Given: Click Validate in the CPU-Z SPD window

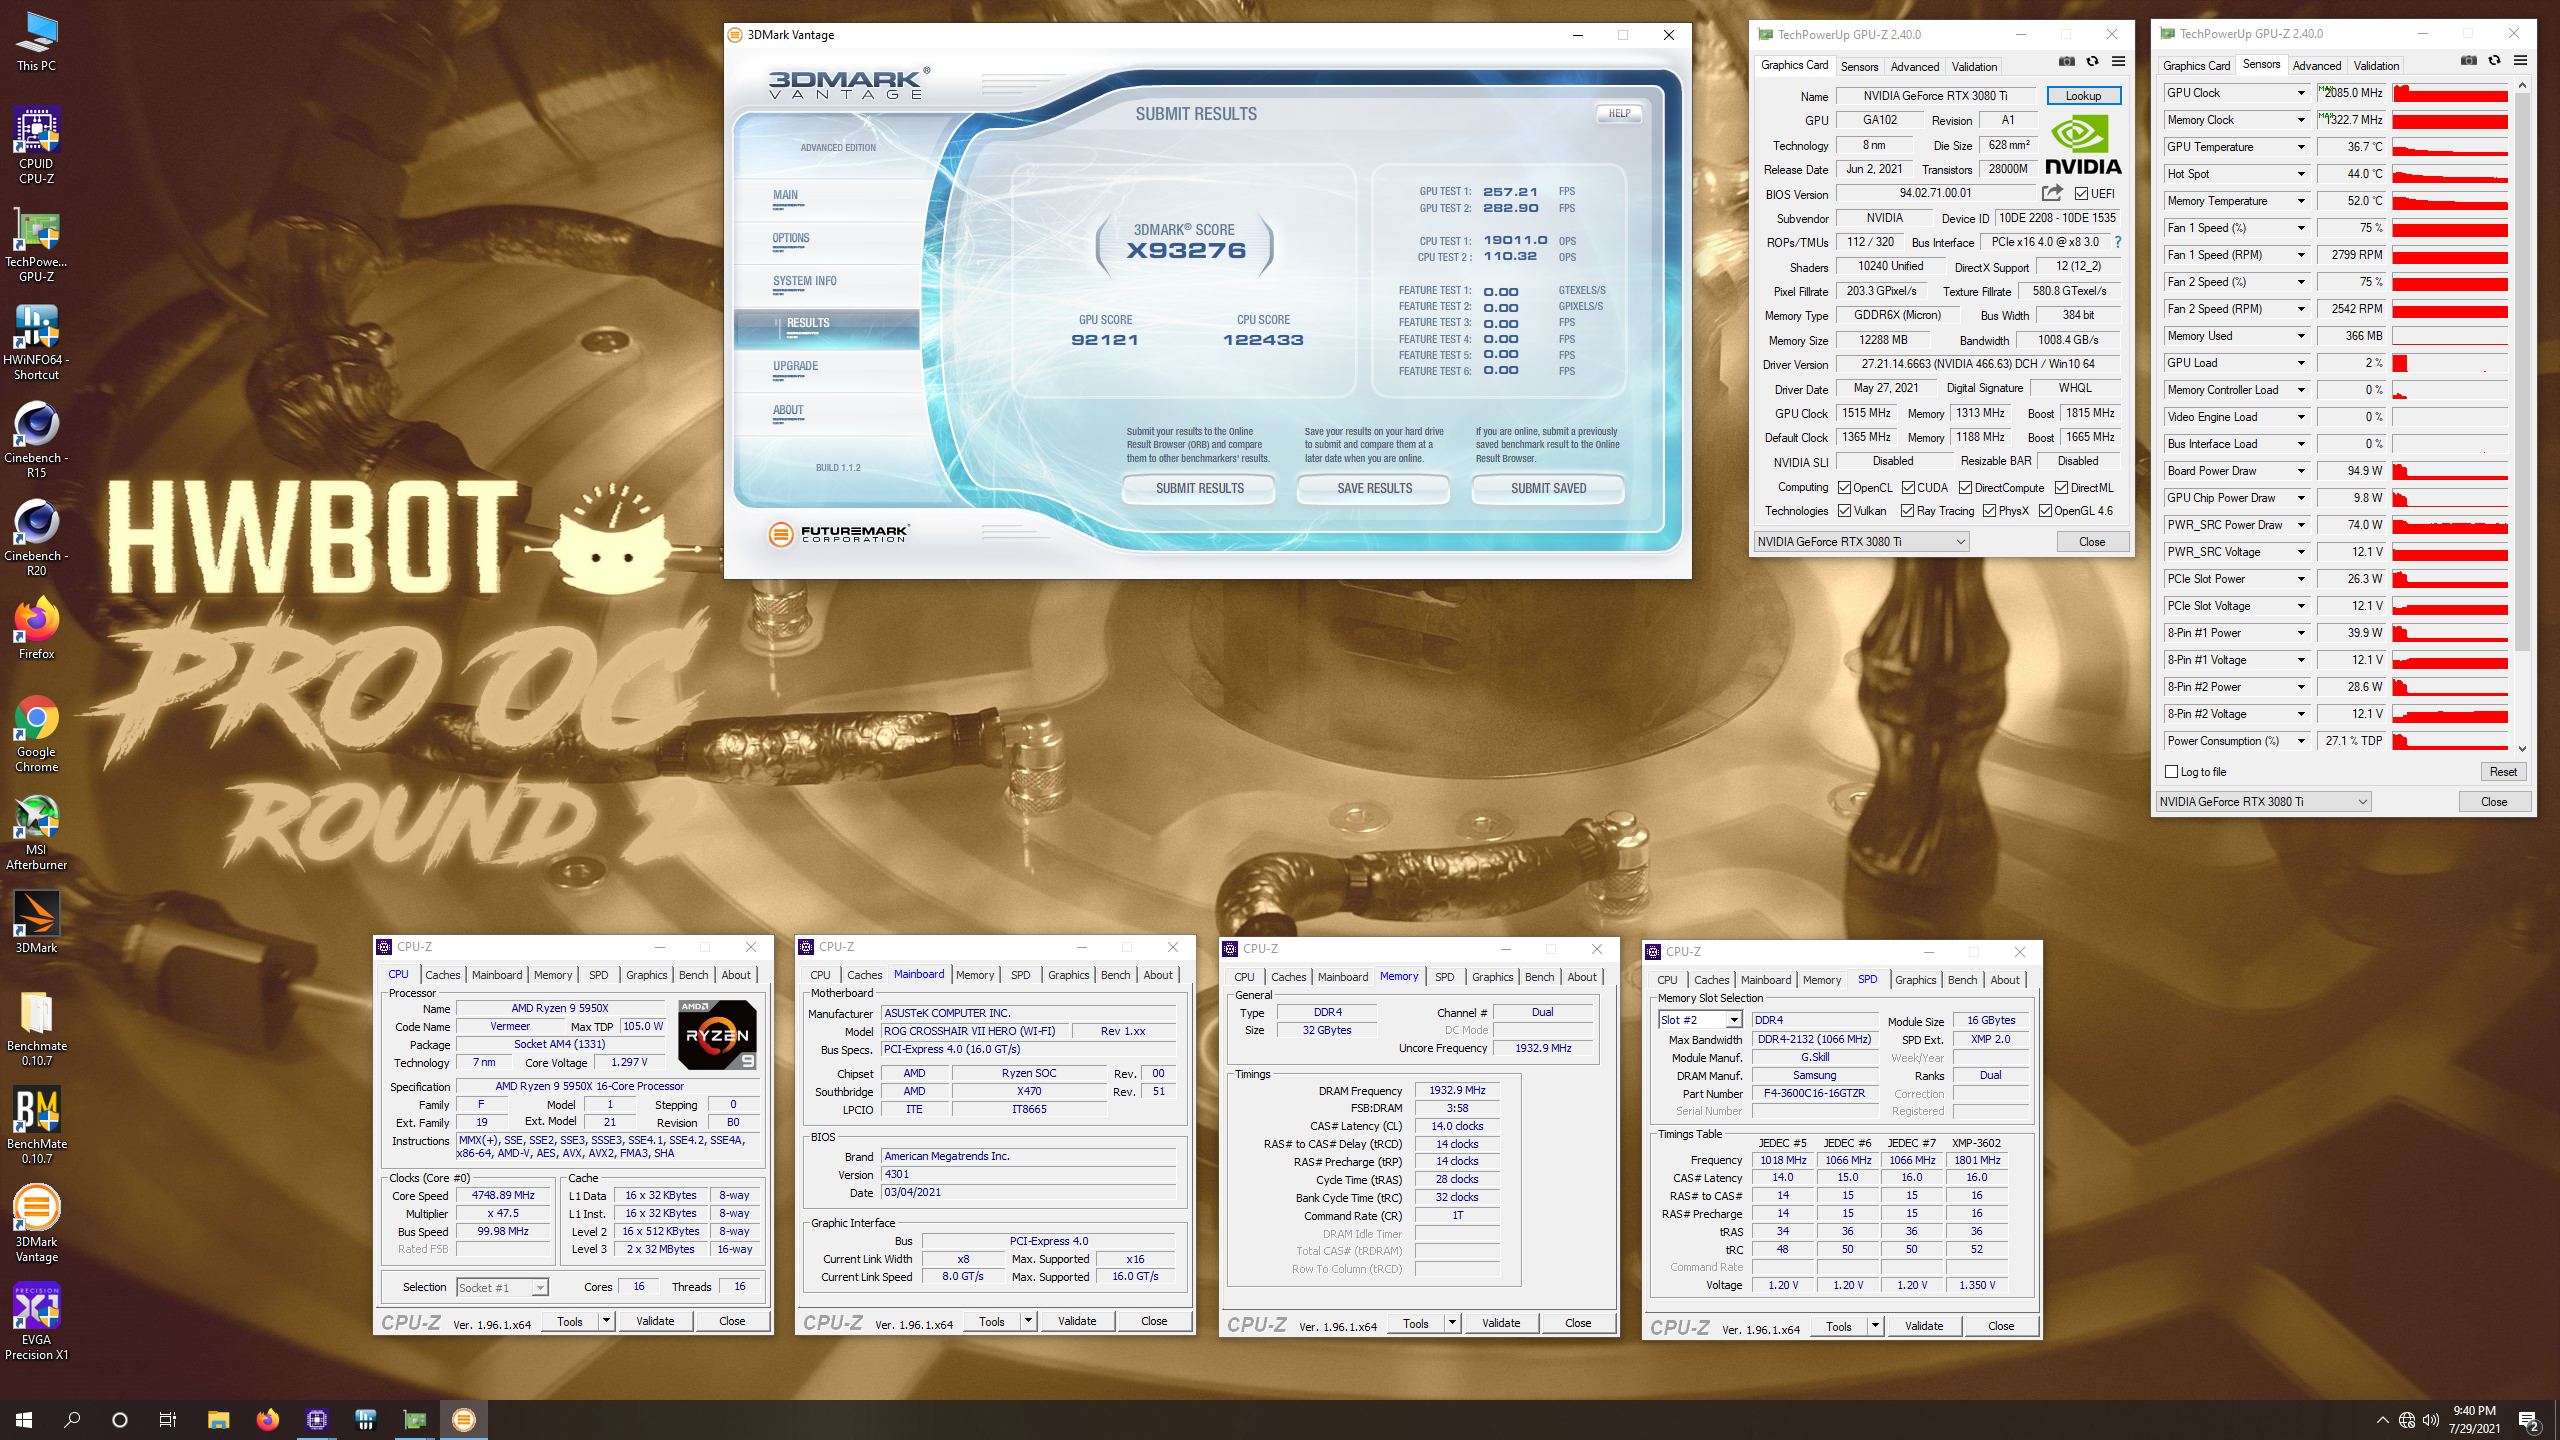Looking at the screenshot, I should coord(1924,1326).
